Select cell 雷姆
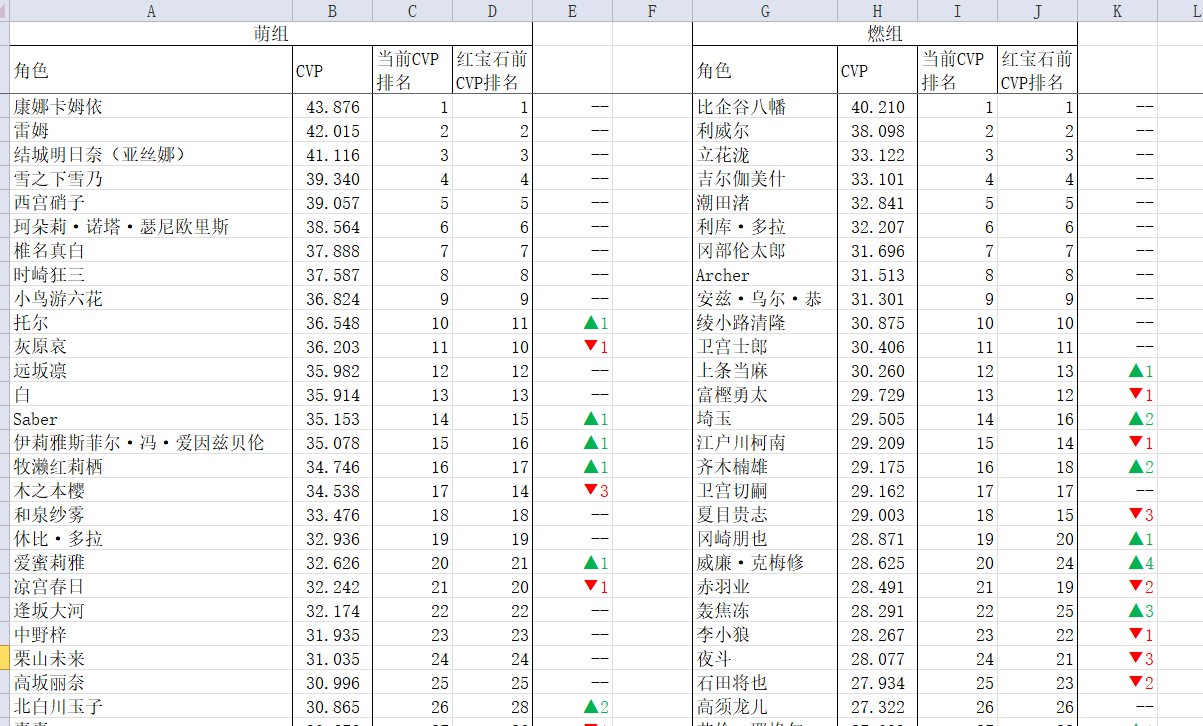The width and height of the screenshot is (1203, 726). 151,130
